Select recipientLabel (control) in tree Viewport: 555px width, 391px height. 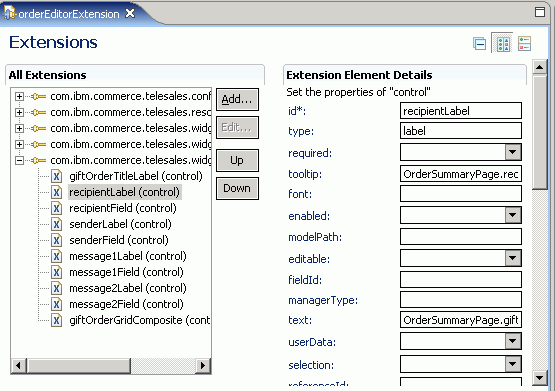(125, 192)
